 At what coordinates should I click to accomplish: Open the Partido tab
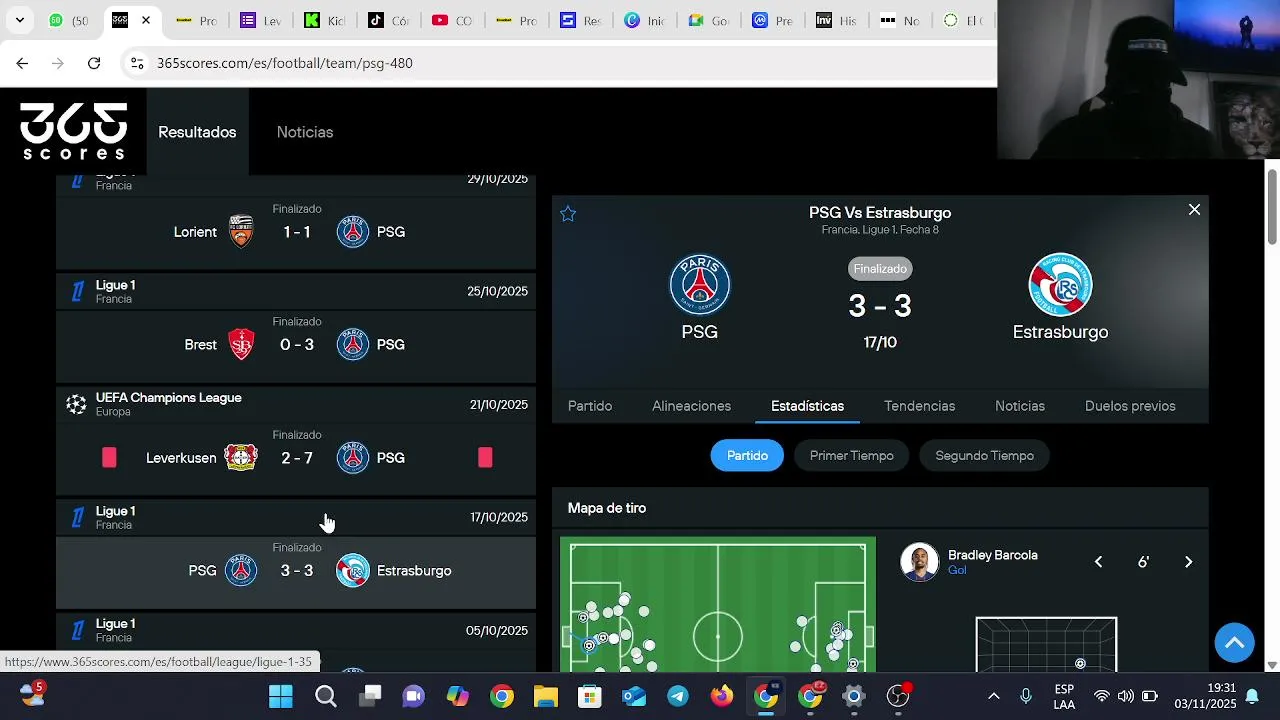pos(590,406)
